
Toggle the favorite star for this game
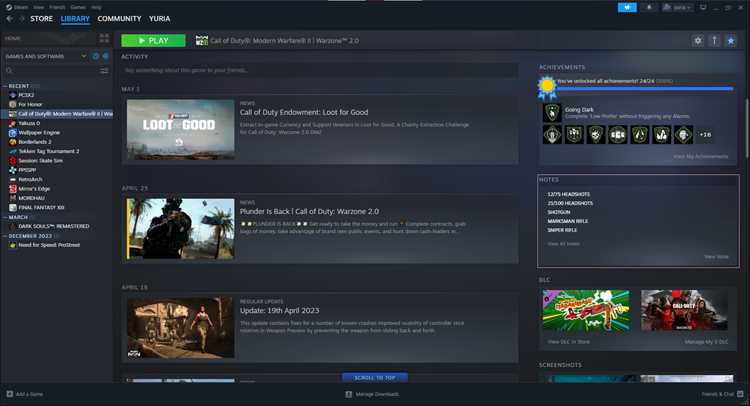tap(731, 41)
